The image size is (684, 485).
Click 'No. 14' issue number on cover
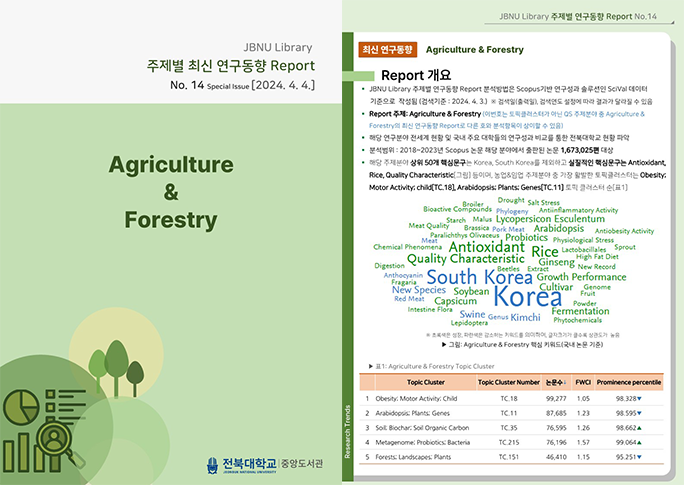coord(187,85)
